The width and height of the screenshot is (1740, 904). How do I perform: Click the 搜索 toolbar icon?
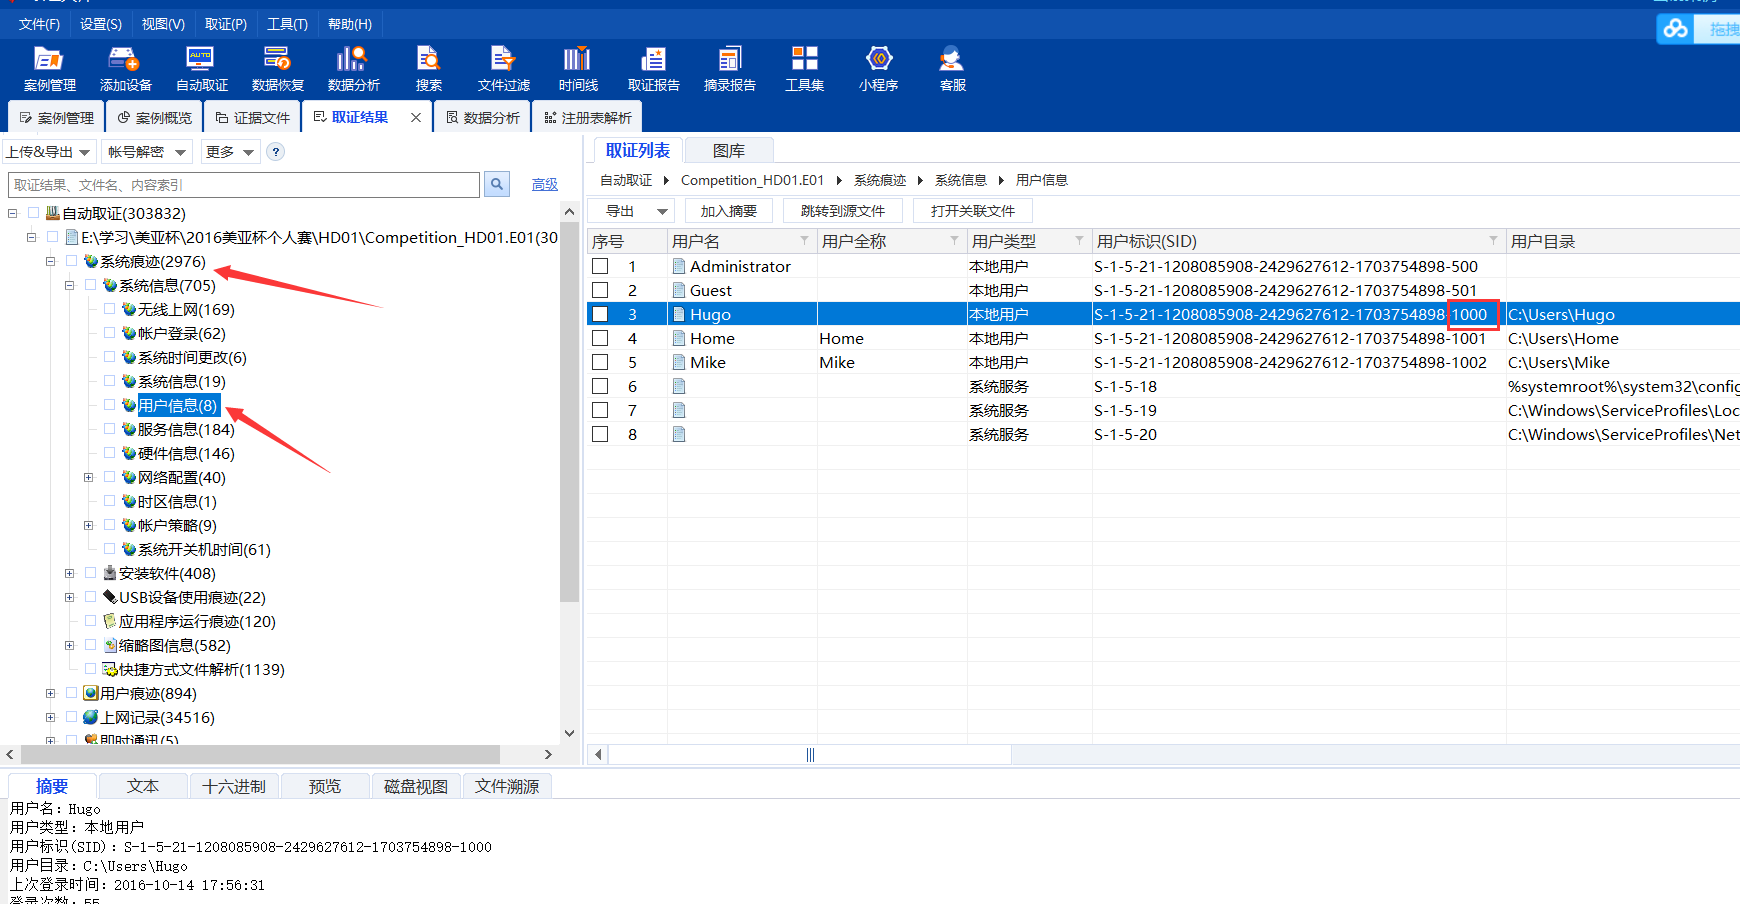429,69
